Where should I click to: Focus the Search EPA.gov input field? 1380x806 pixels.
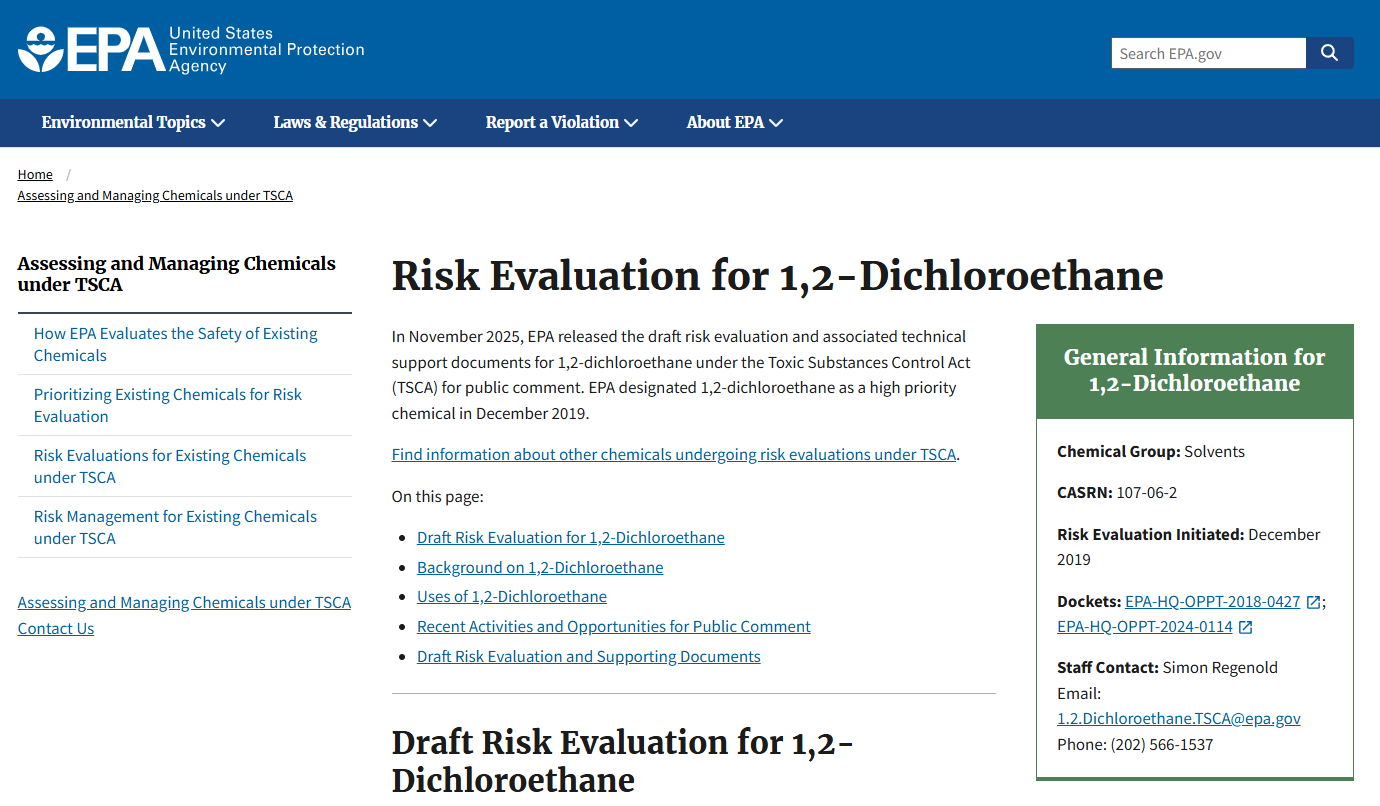coord(1208,53)
